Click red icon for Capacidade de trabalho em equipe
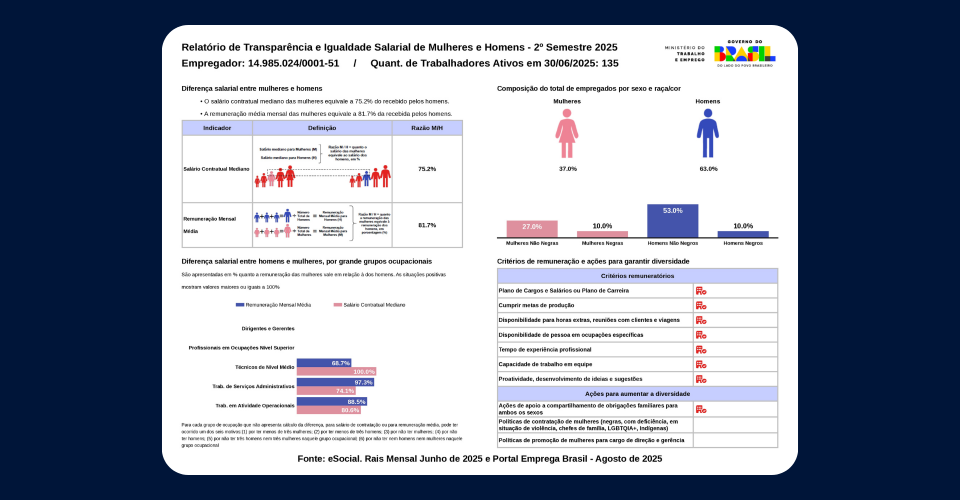960x500 pixels. [701, 364]
